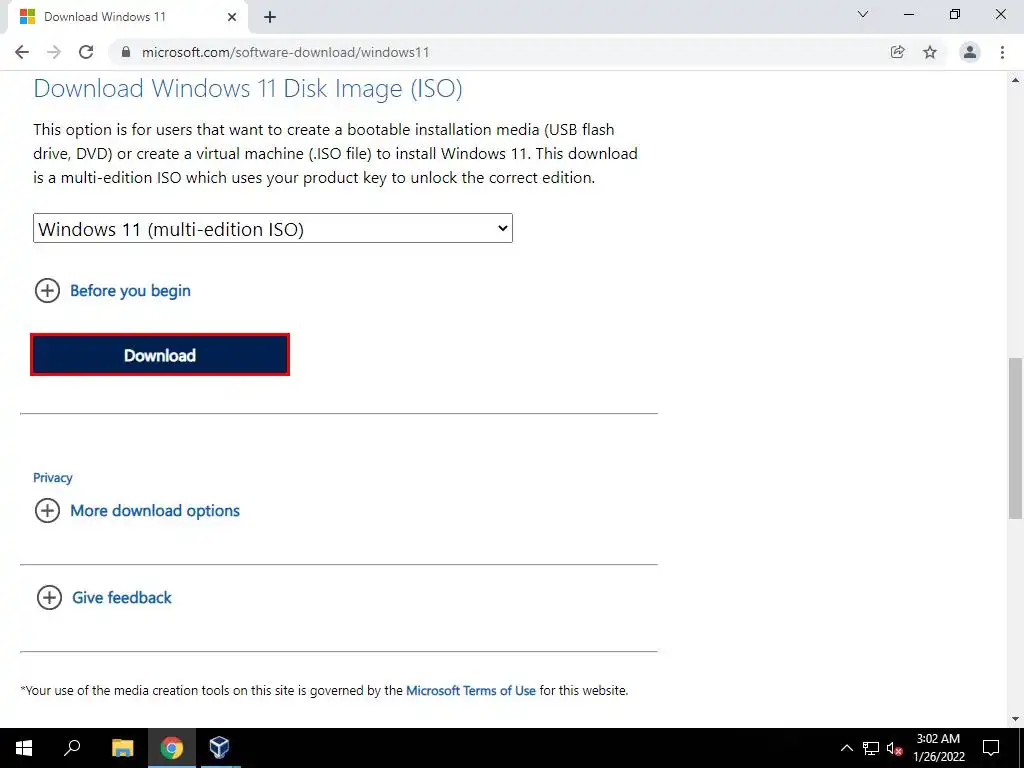Open taskbar search
This screenshot has height=768, width=1024.
pyautogui.click(x=72, y=748)
